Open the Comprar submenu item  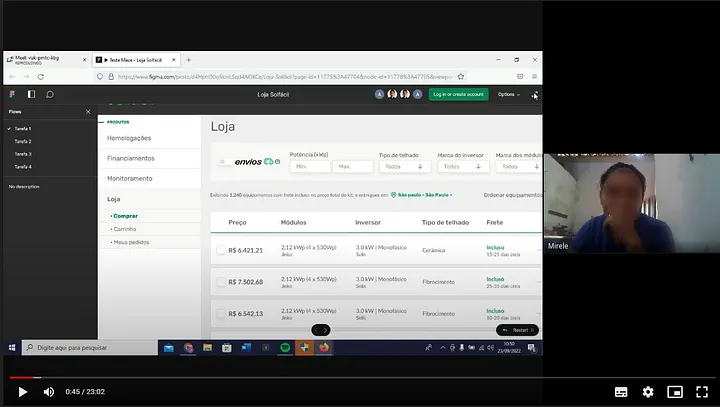[x=125, y=216]
